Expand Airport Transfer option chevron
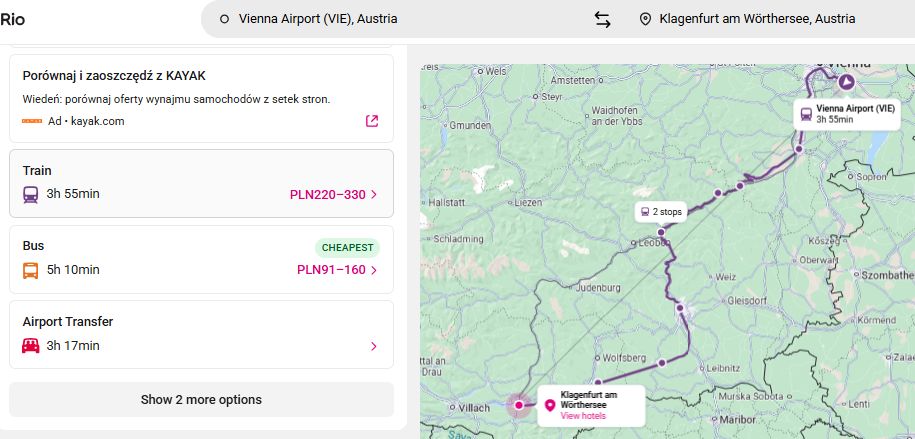This screenshot has width=915, height=439. pos(374,347)
